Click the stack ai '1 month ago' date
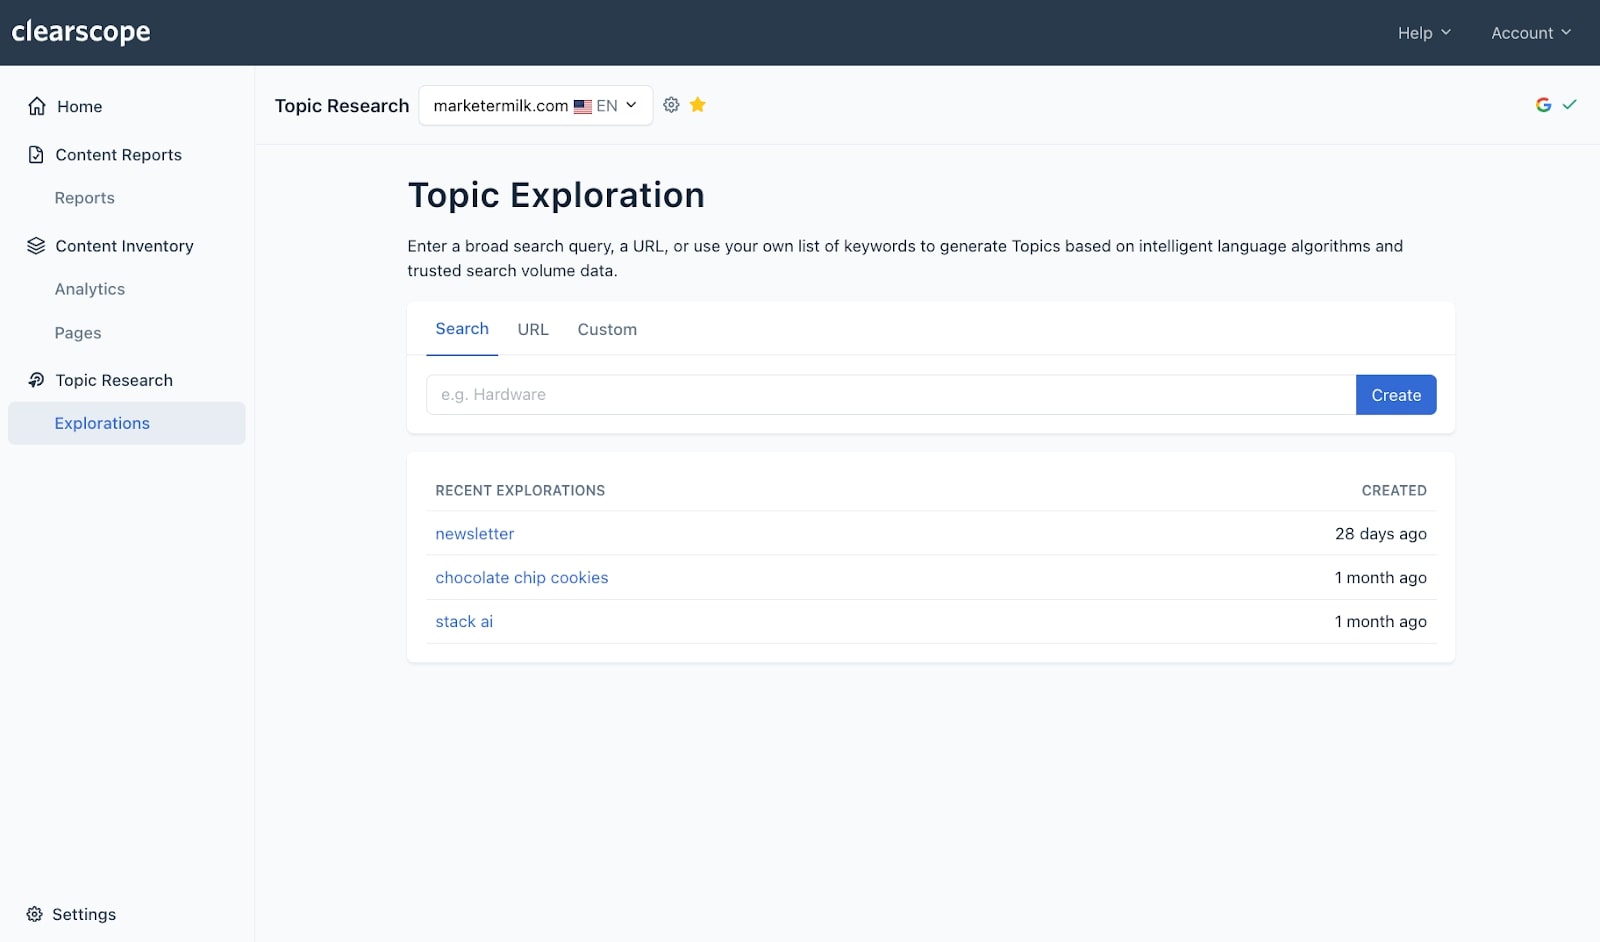The height and width of the screenshot is (942, 1600). tap(1381, 622)
